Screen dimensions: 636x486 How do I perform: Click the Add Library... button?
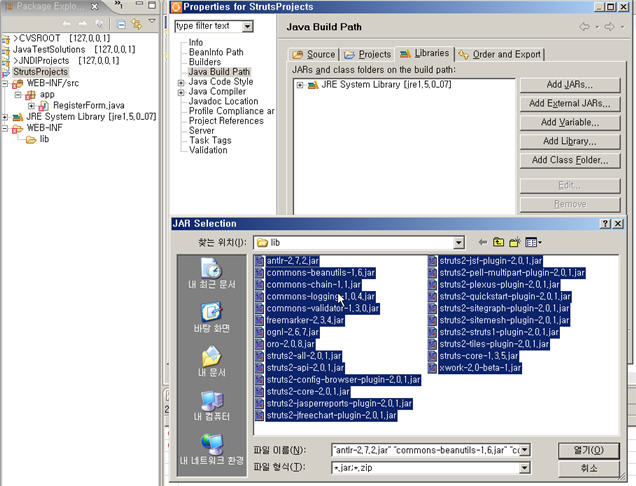coord(570,141)
